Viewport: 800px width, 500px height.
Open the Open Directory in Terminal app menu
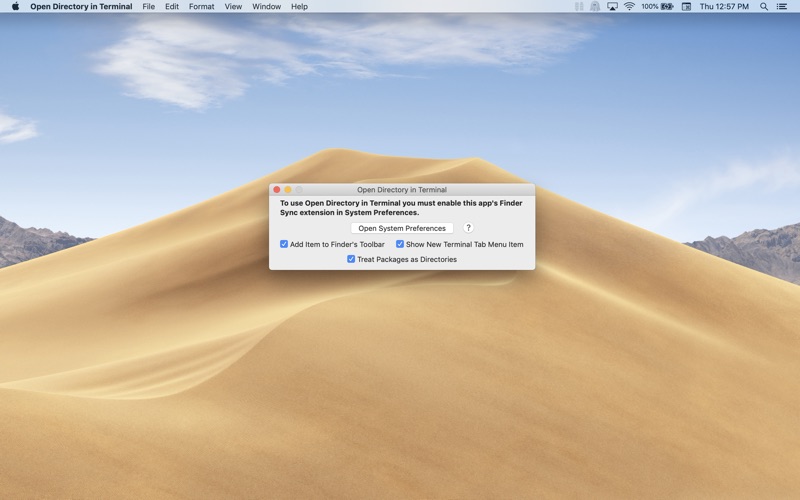coord(81,7)
